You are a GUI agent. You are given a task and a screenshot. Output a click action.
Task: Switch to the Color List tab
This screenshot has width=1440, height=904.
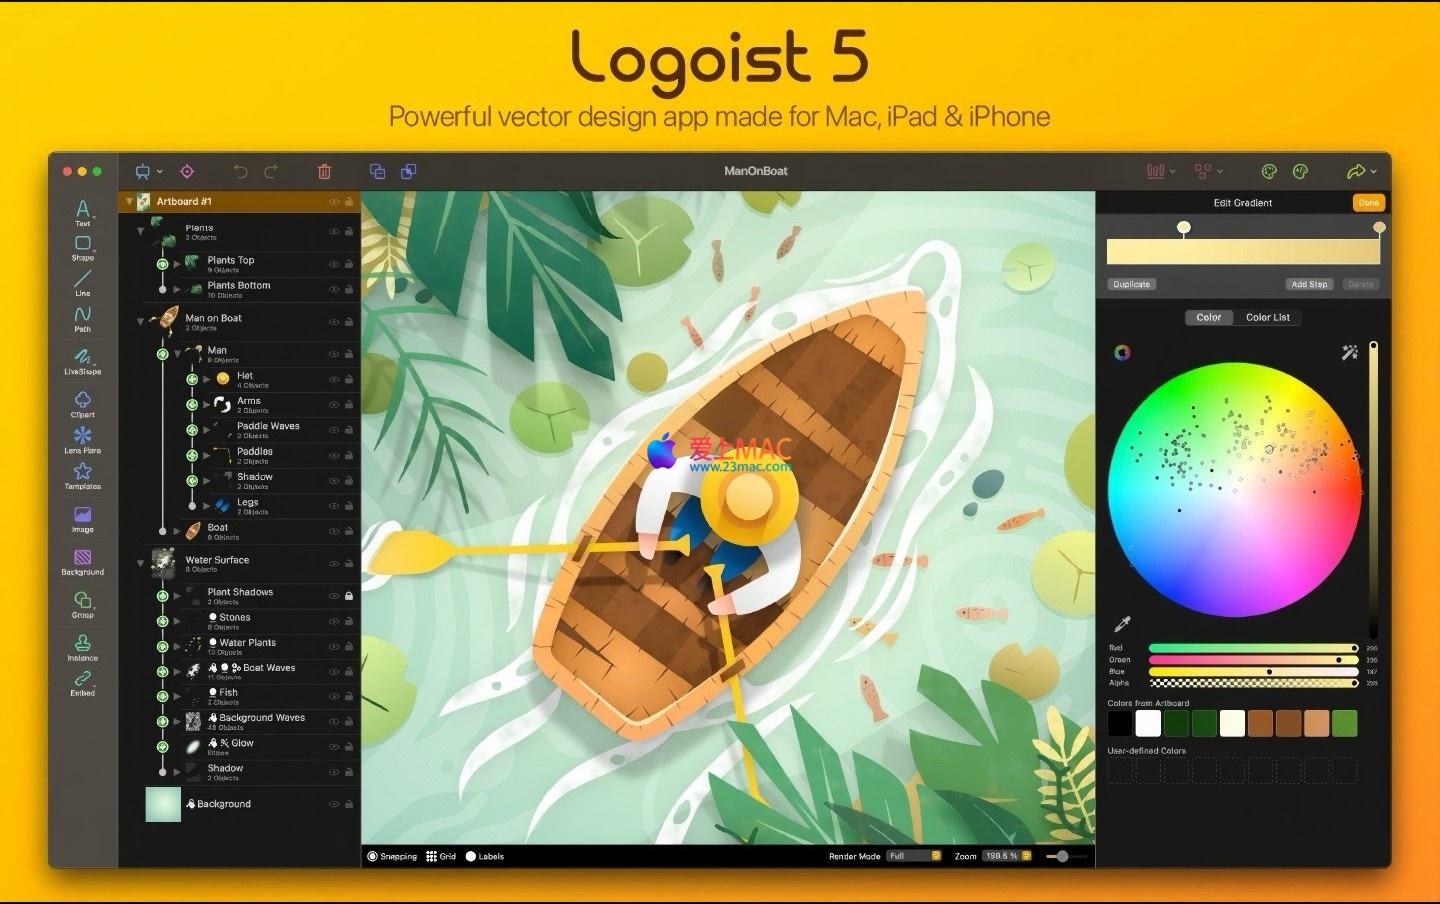(x=1267, y=317)
